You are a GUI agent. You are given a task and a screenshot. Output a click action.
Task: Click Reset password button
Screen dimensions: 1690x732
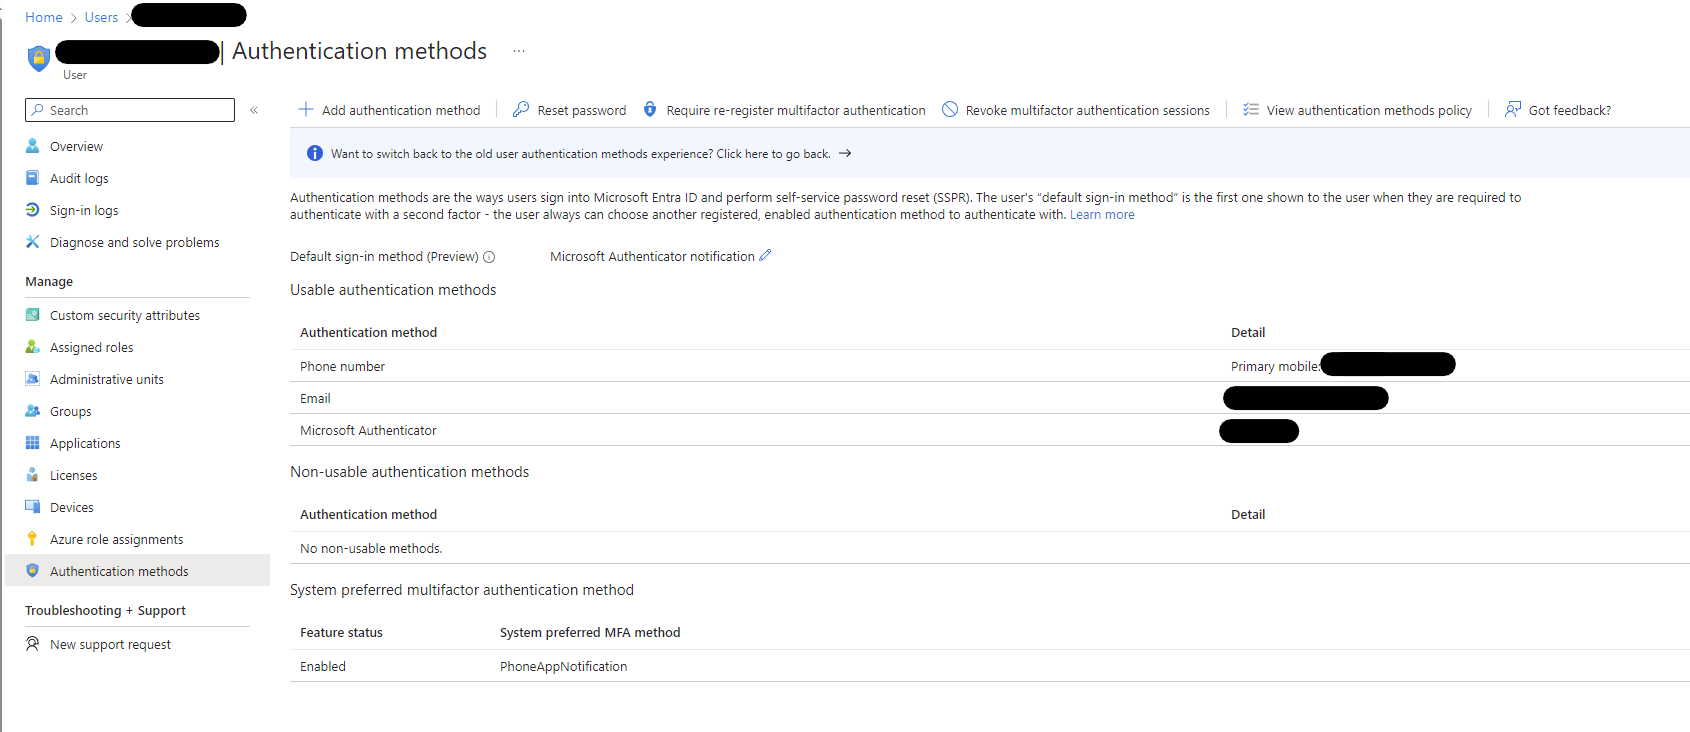(569, 110)
